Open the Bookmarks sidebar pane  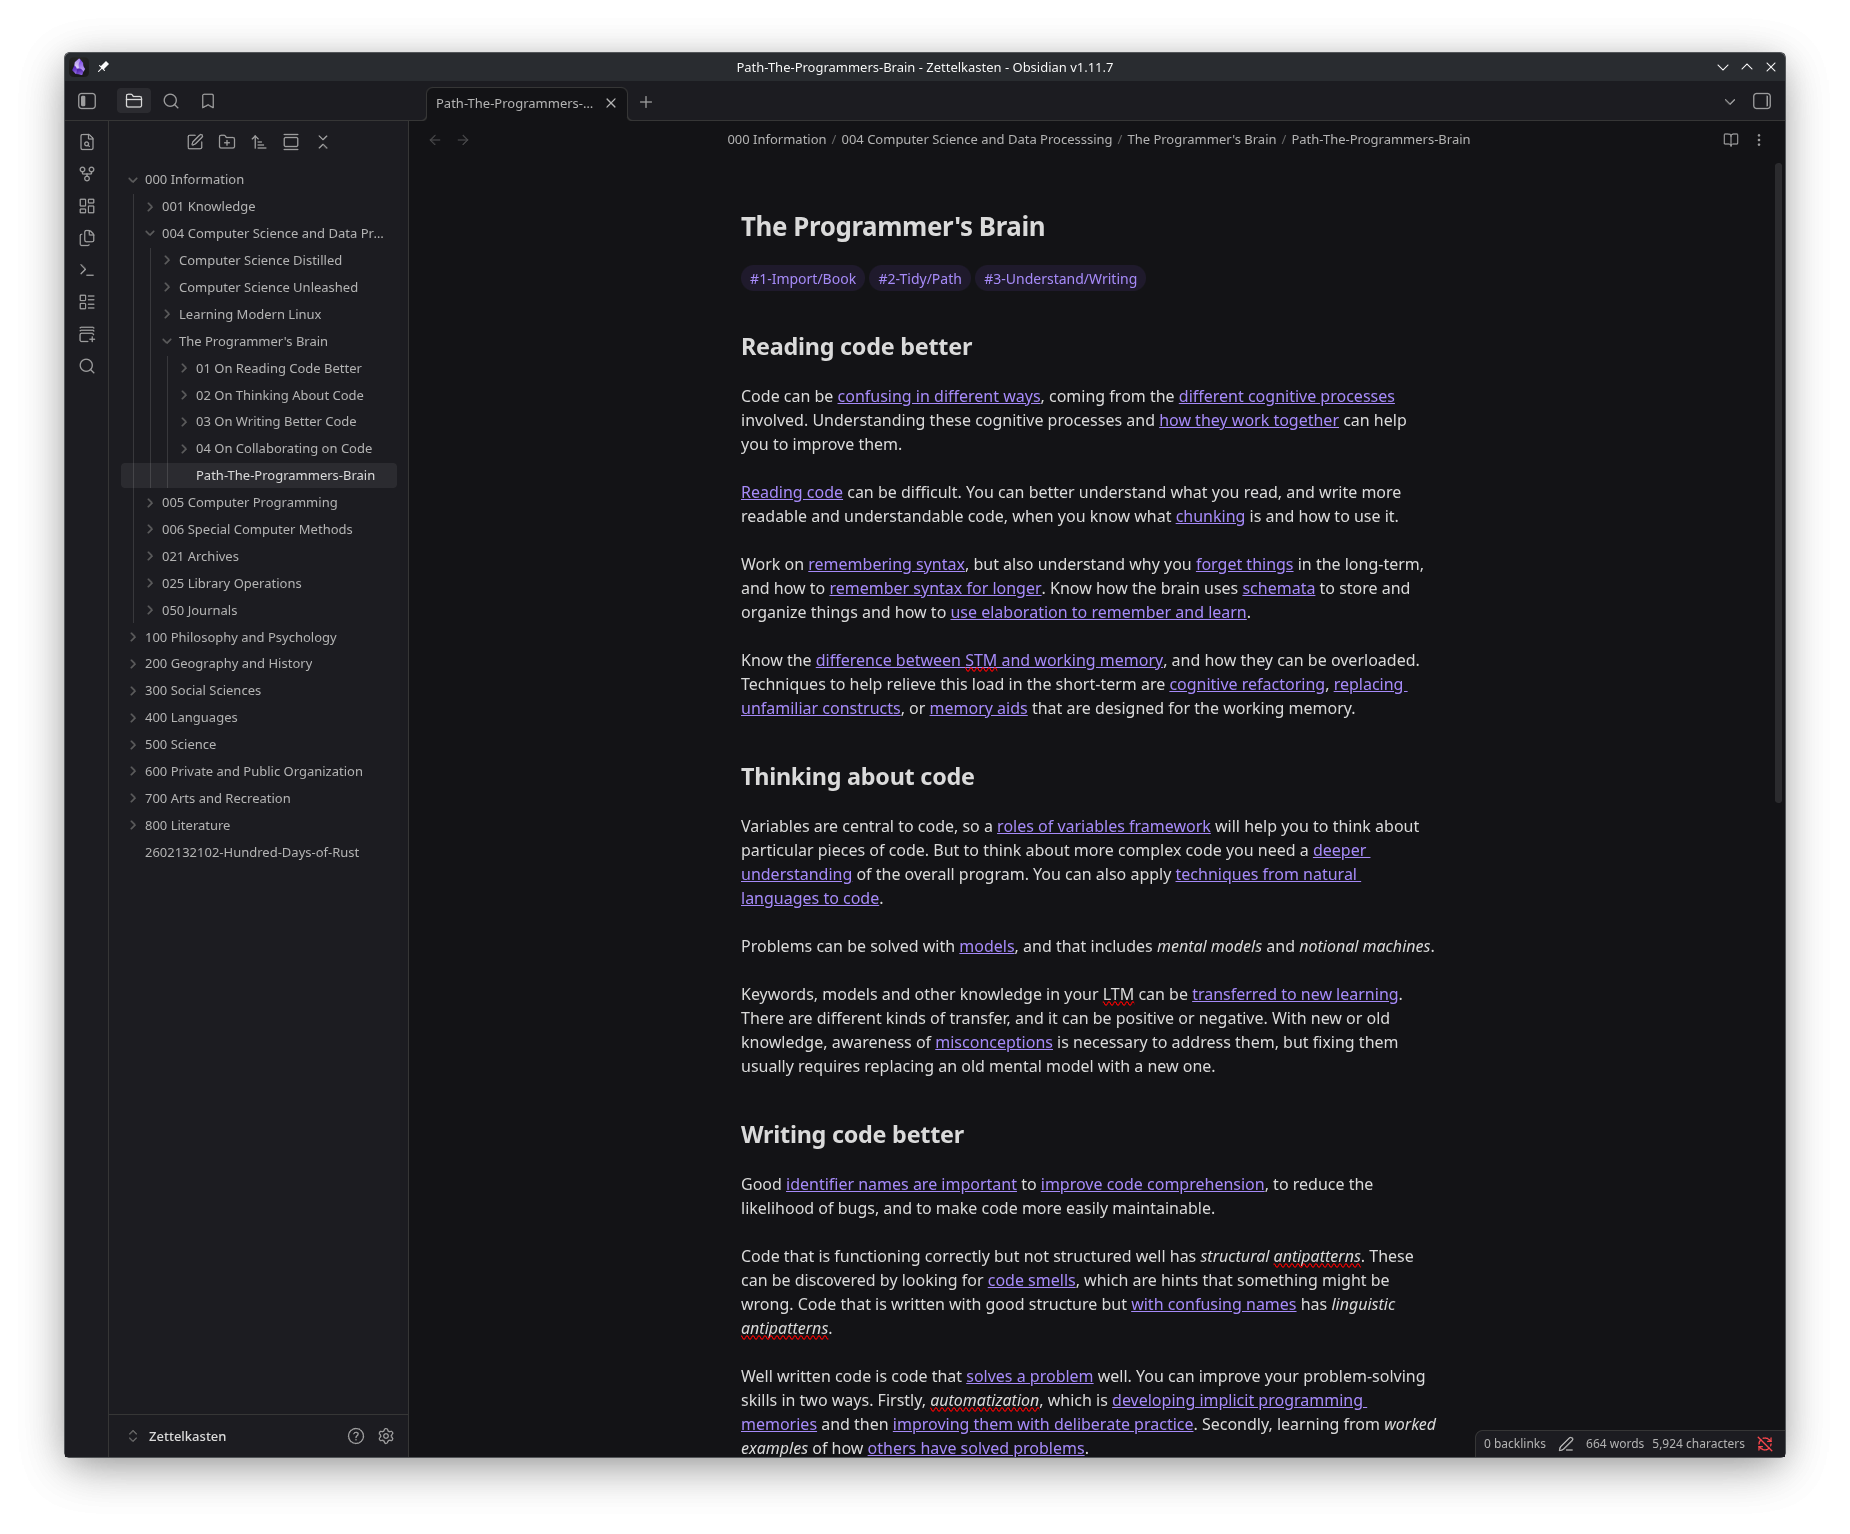coord(208,101)
